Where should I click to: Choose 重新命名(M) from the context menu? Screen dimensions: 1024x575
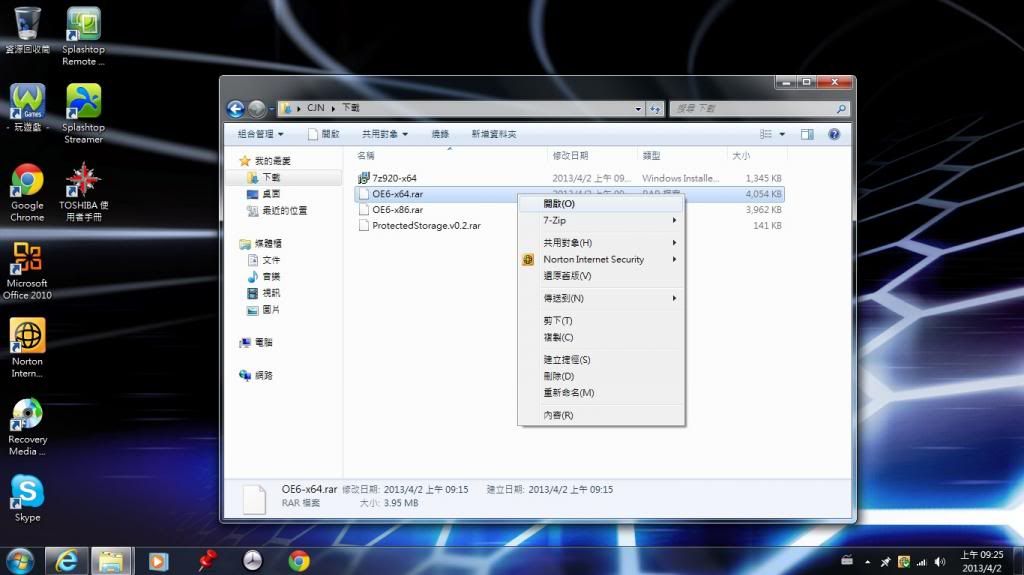[x=601, y=393]
